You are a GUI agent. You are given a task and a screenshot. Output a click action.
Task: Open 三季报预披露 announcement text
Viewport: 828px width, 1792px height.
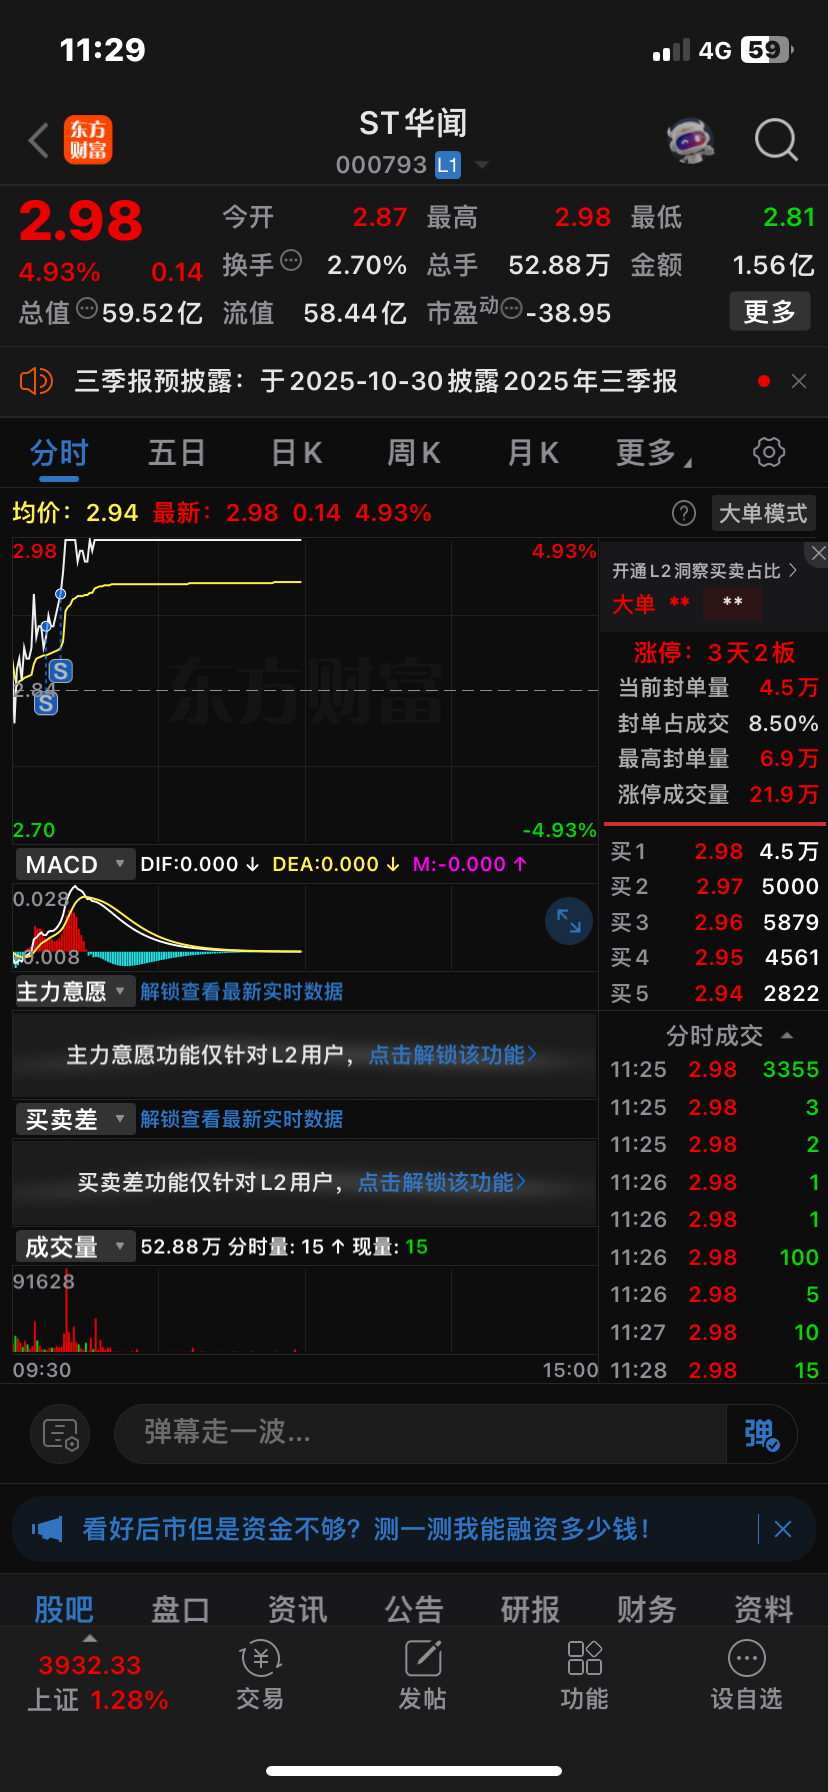tap(376, 381)
